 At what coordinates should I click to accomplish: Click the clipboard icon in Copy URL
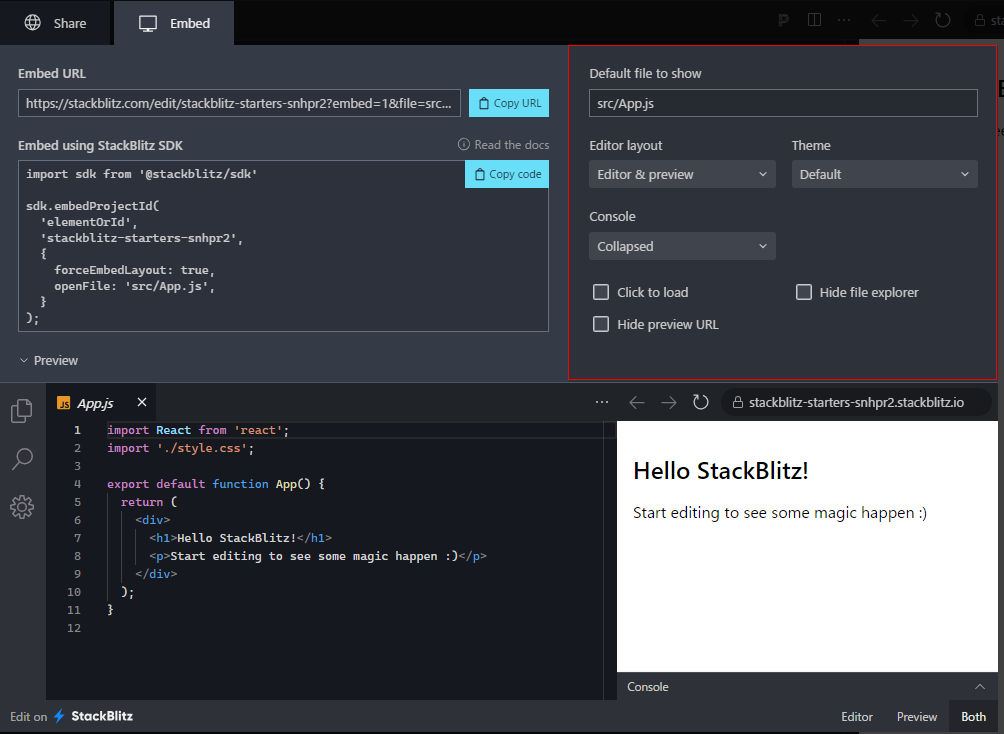tap(484, 103)
